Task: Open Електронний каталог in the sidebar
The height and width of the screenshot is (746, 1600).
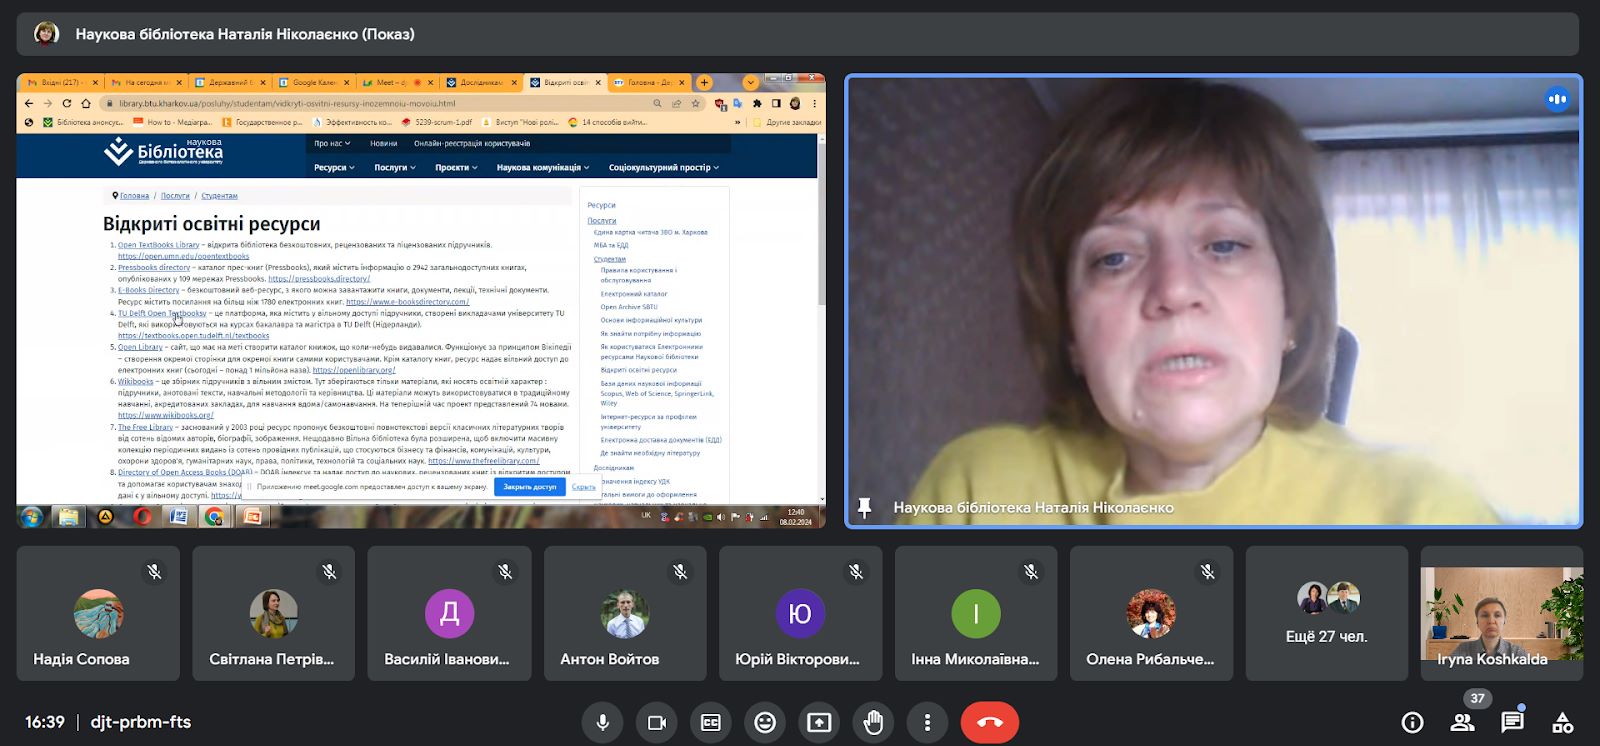Action: point(634,294)
